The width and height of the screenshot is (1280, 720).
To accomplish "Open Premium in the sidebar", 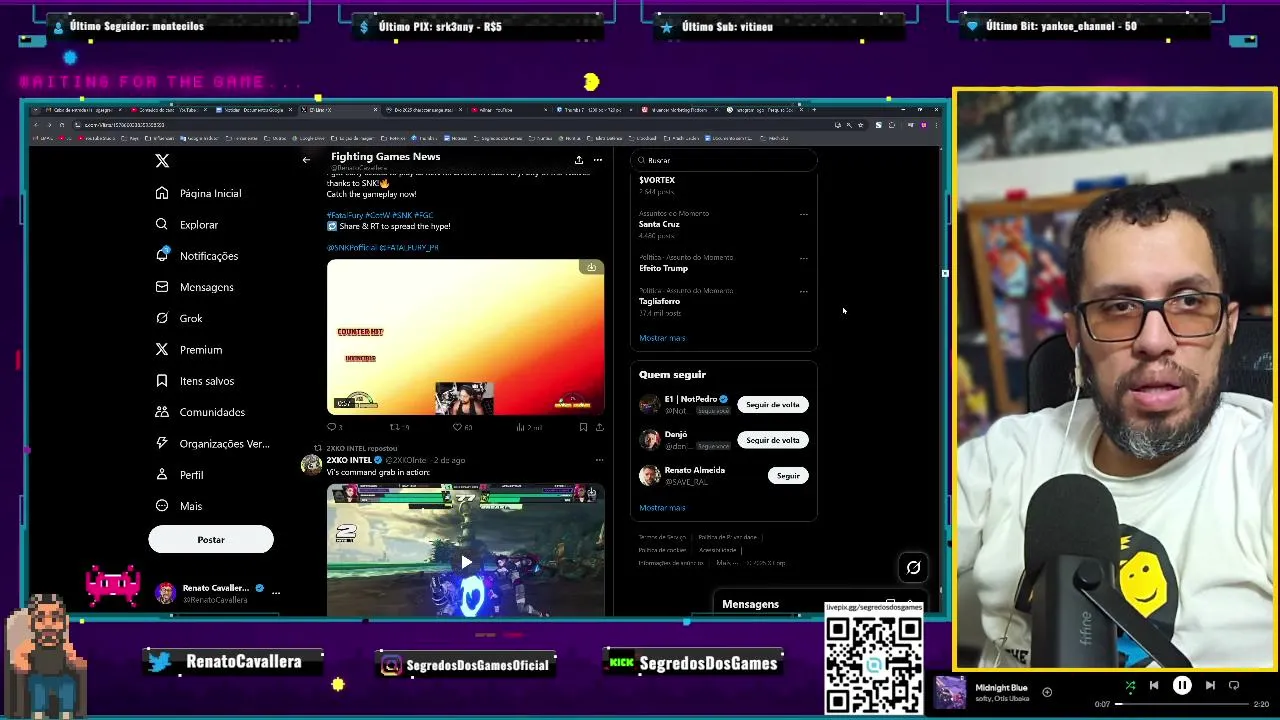I will 189,350.
